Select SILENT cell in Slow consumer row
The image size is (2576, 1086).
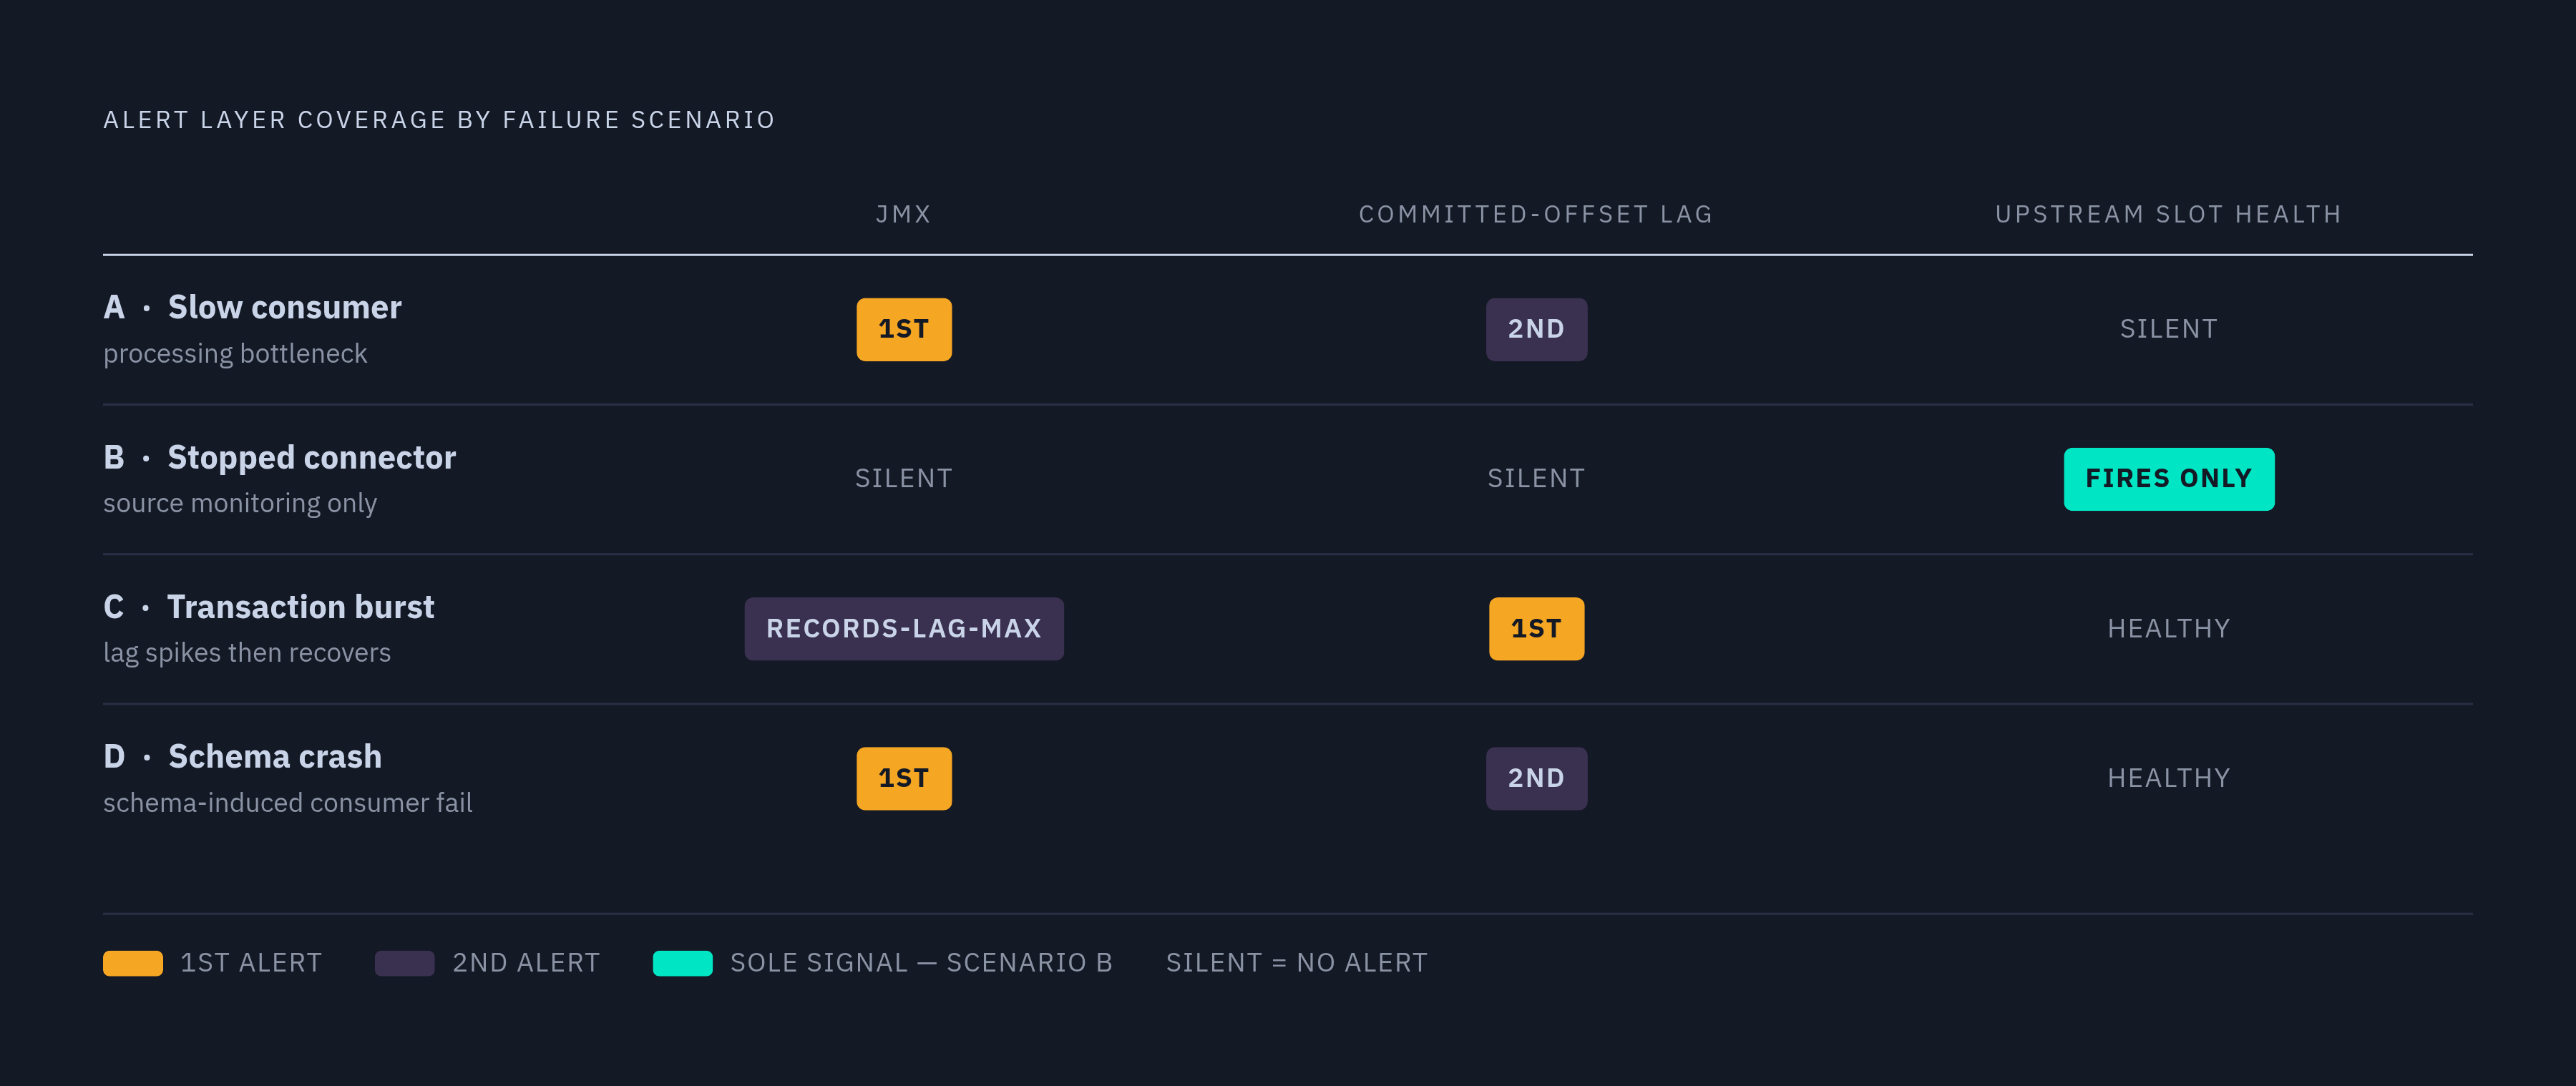[2168, 329]
